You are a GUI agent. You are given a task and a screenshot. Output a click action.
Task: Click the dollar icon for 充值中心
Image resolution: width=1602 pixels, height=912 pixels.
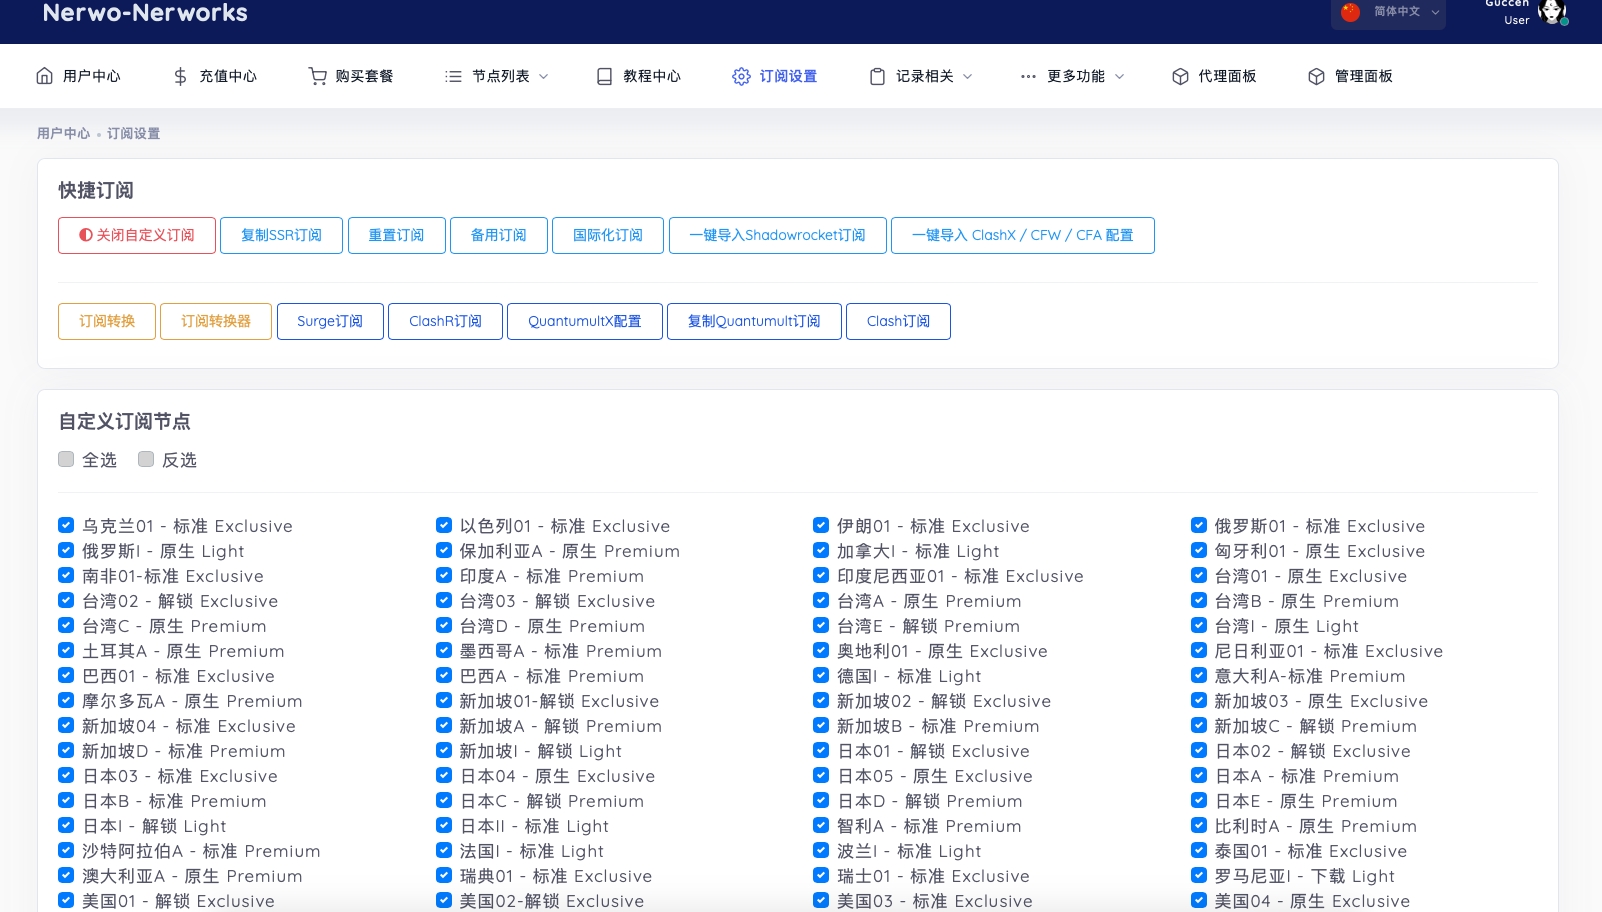click(180, 76)
